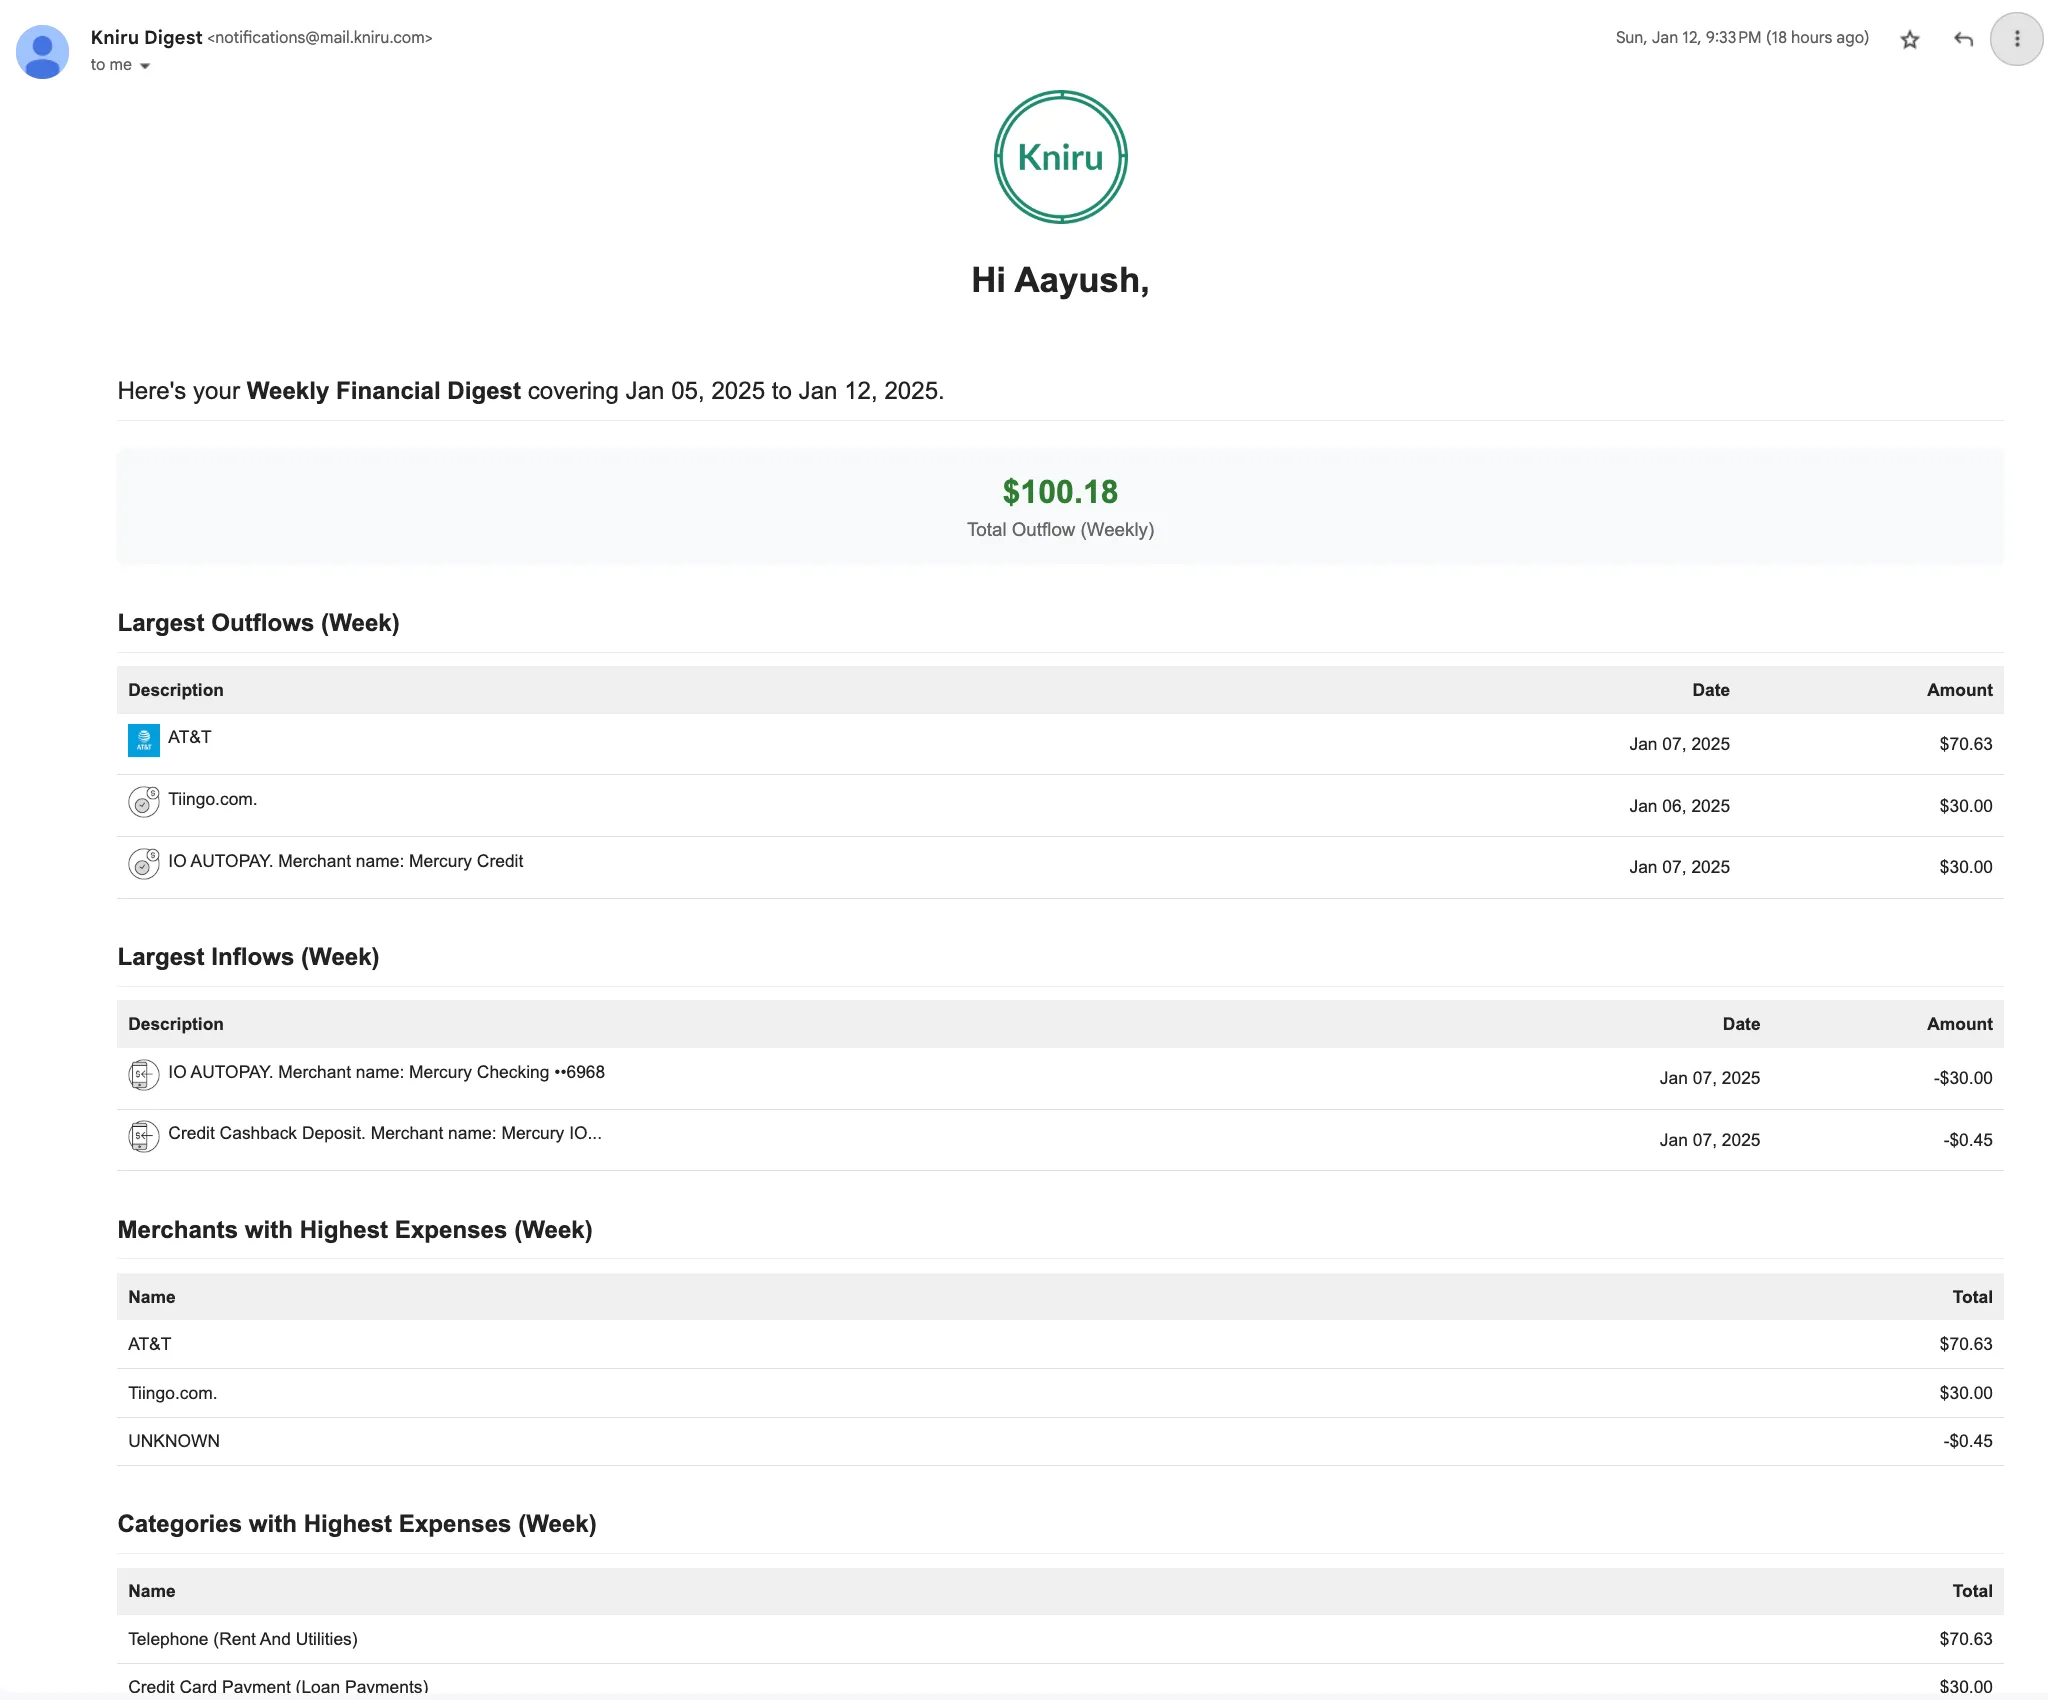Click the 'Total Outflow (Weekly)' label
2048x1700 pixels.
pos(1060,530)
